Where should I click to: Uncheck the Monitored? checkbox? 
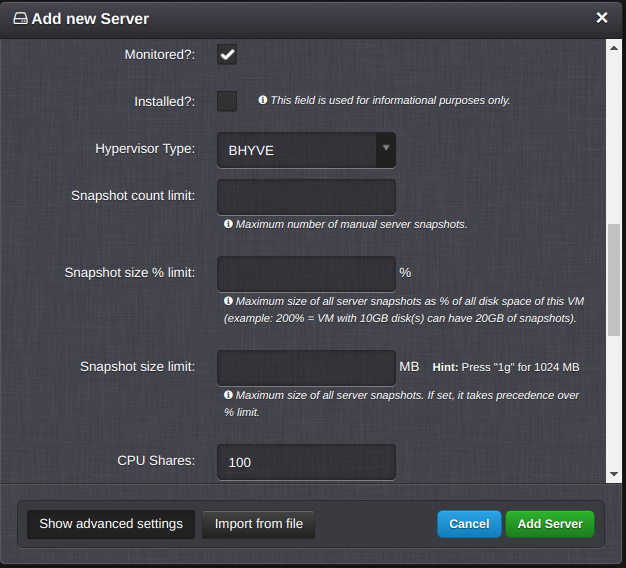[227, 54]
